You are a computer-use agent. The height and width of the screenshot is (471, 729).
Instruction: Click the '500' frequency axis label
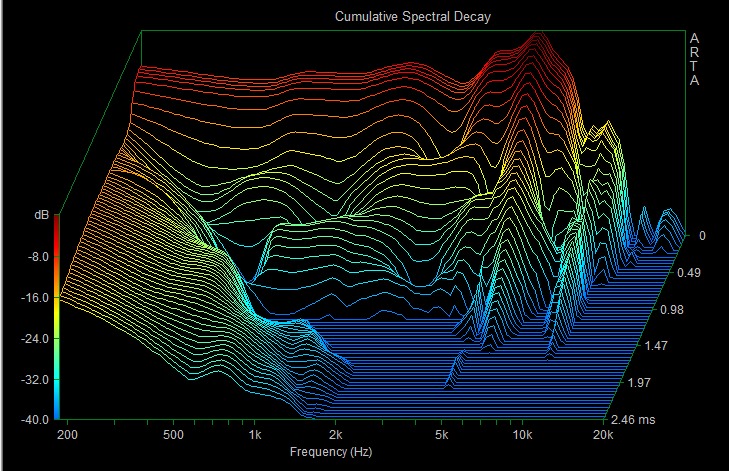coord(173,435)
